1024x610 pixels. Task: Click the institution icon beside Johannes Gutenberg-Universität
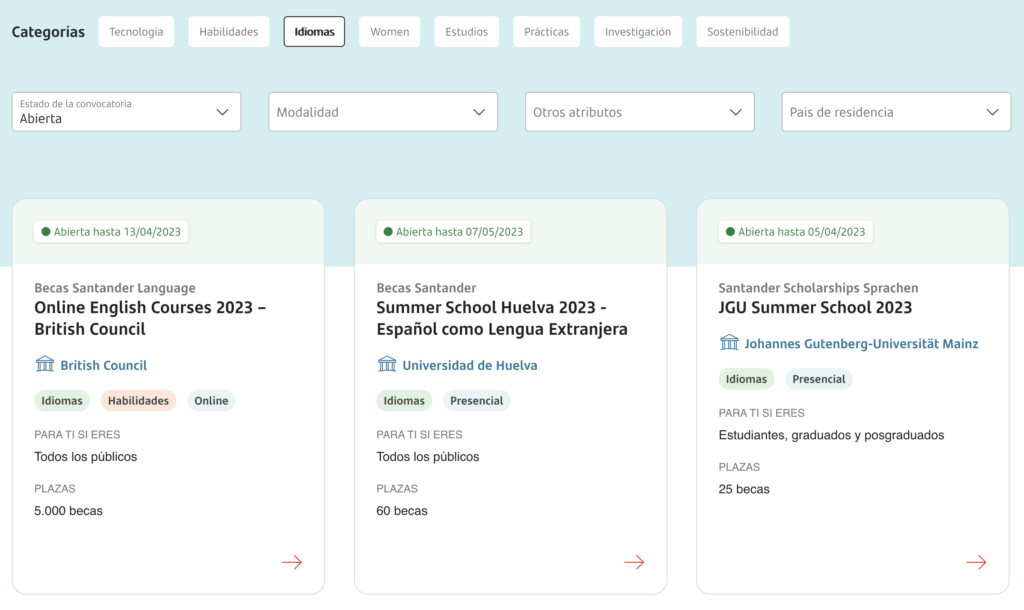coord(729,342)
